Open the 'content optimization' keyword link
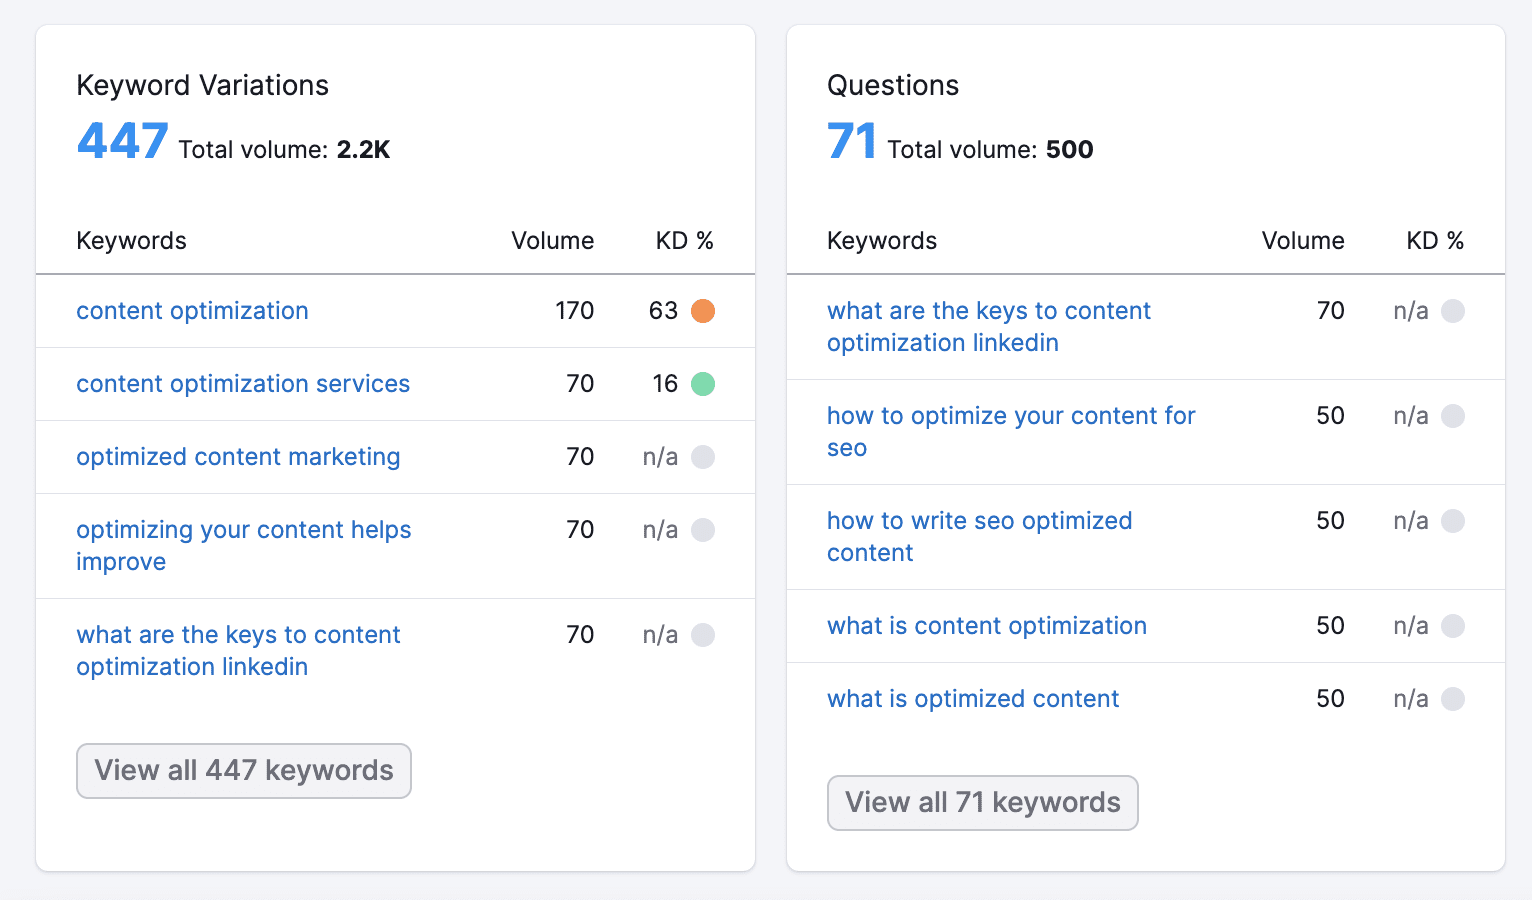This screenshot has width=1532, height=900. tap(192, 311)
